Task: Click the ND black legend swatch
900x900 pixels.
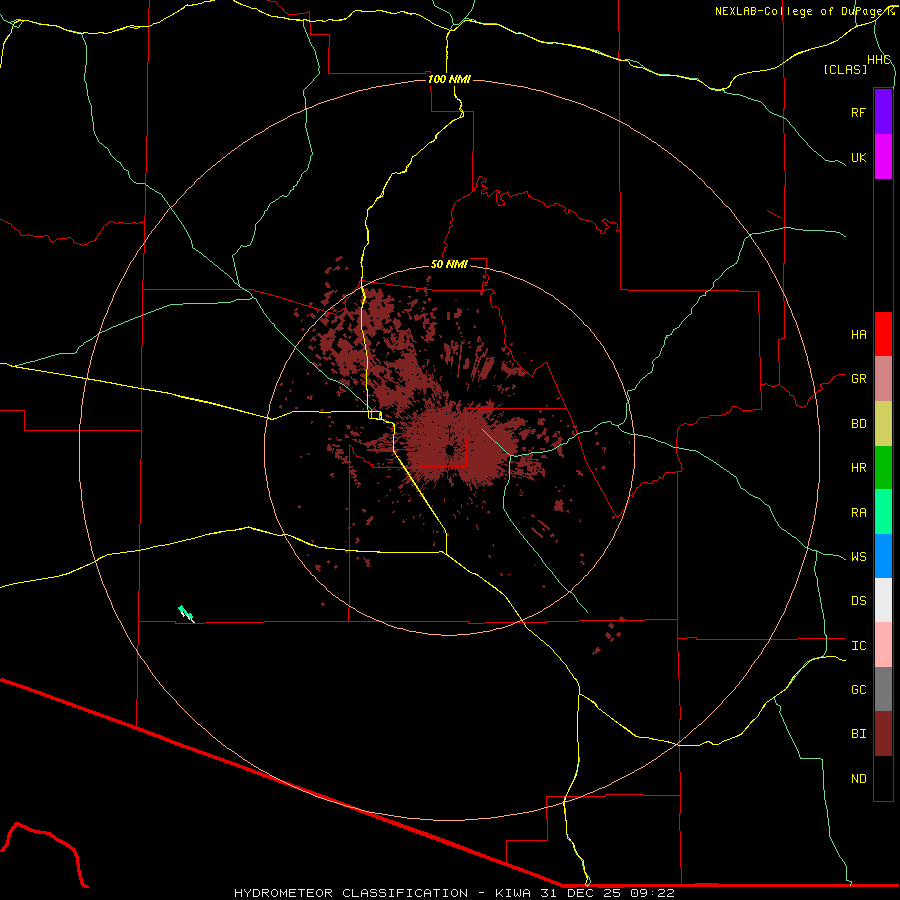Action: click(x=883, y=778)
